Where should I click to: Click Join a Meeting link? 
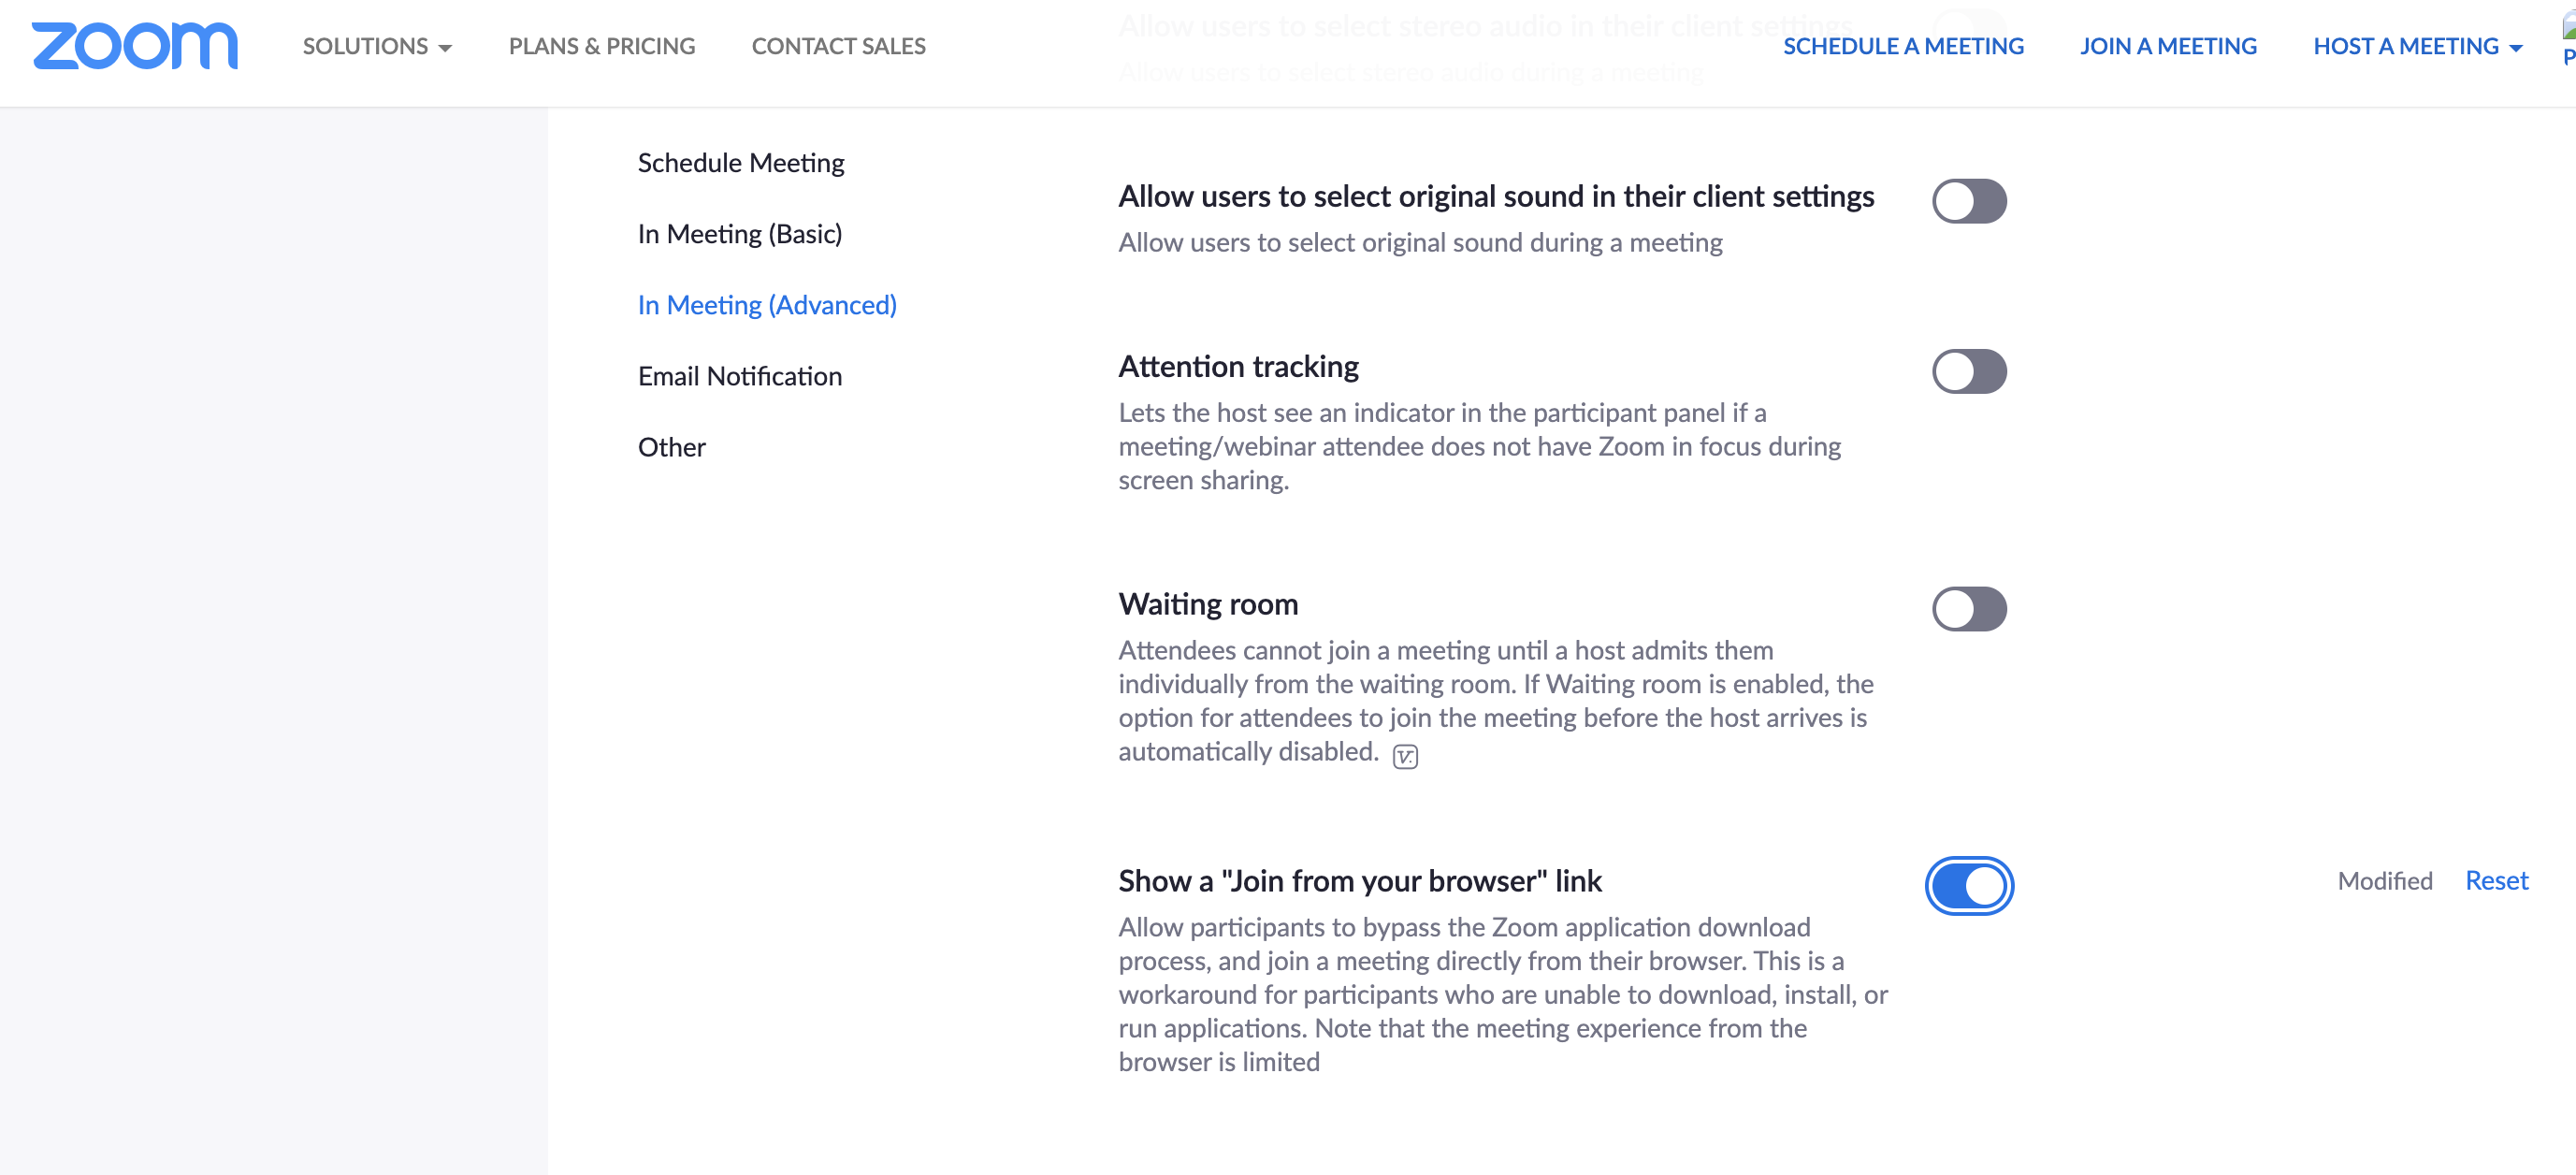[x=2167, y=46]
